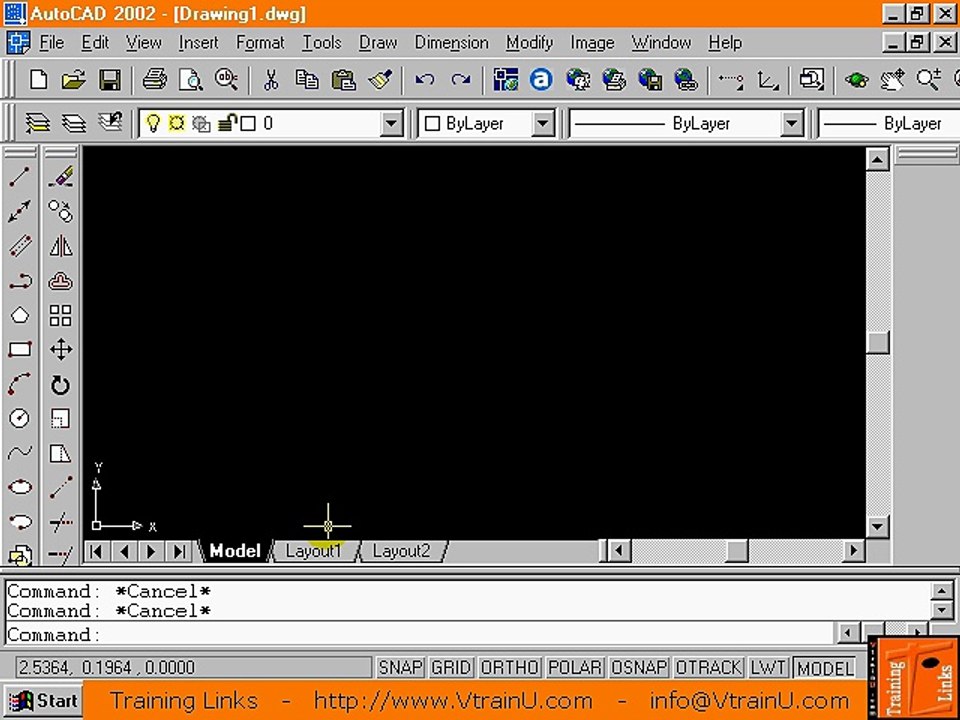Open the Dimension menu
This screenshot has height=720, width=960.
[x=451, y=43]
